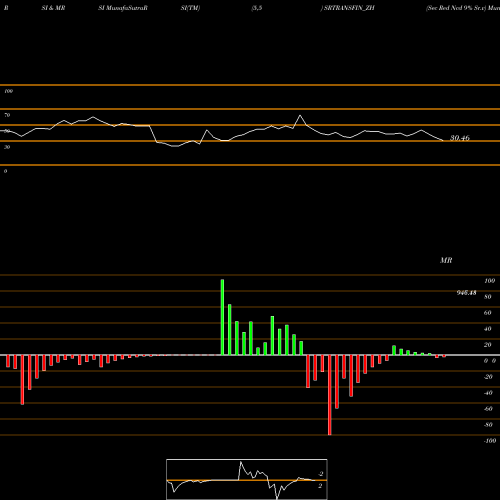500x500 pixels.
Task: Click the 0 label on RSI chart's left axis
Action: coord(5,171)
